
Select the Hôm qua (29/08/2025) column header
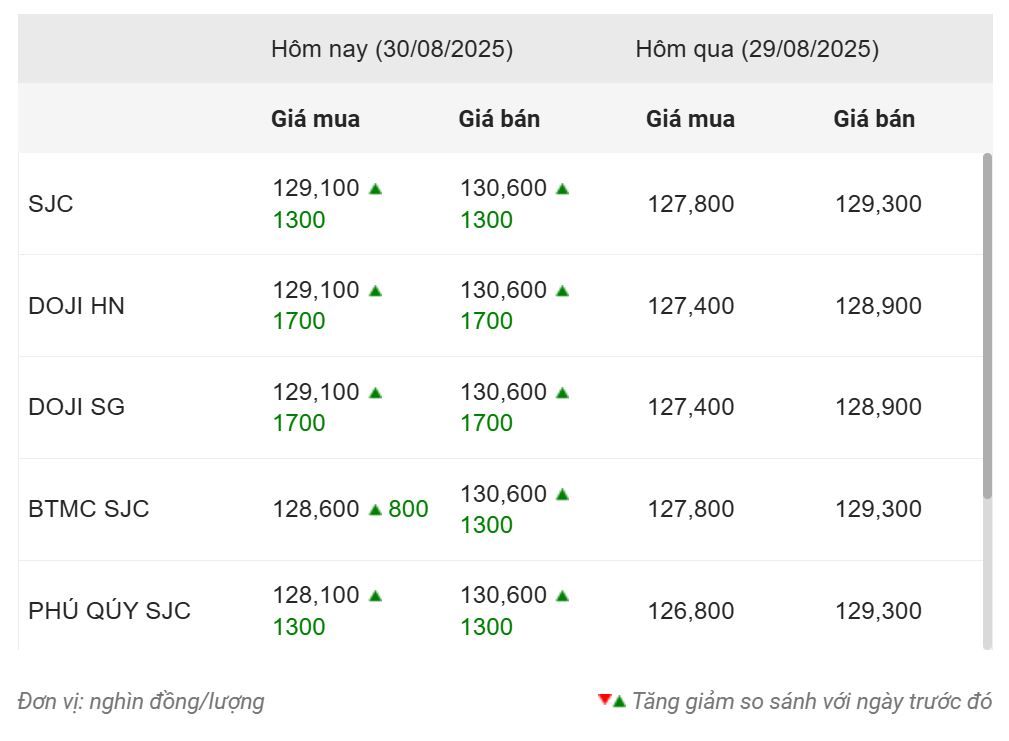pyautogui.click(x=757, y=49)
